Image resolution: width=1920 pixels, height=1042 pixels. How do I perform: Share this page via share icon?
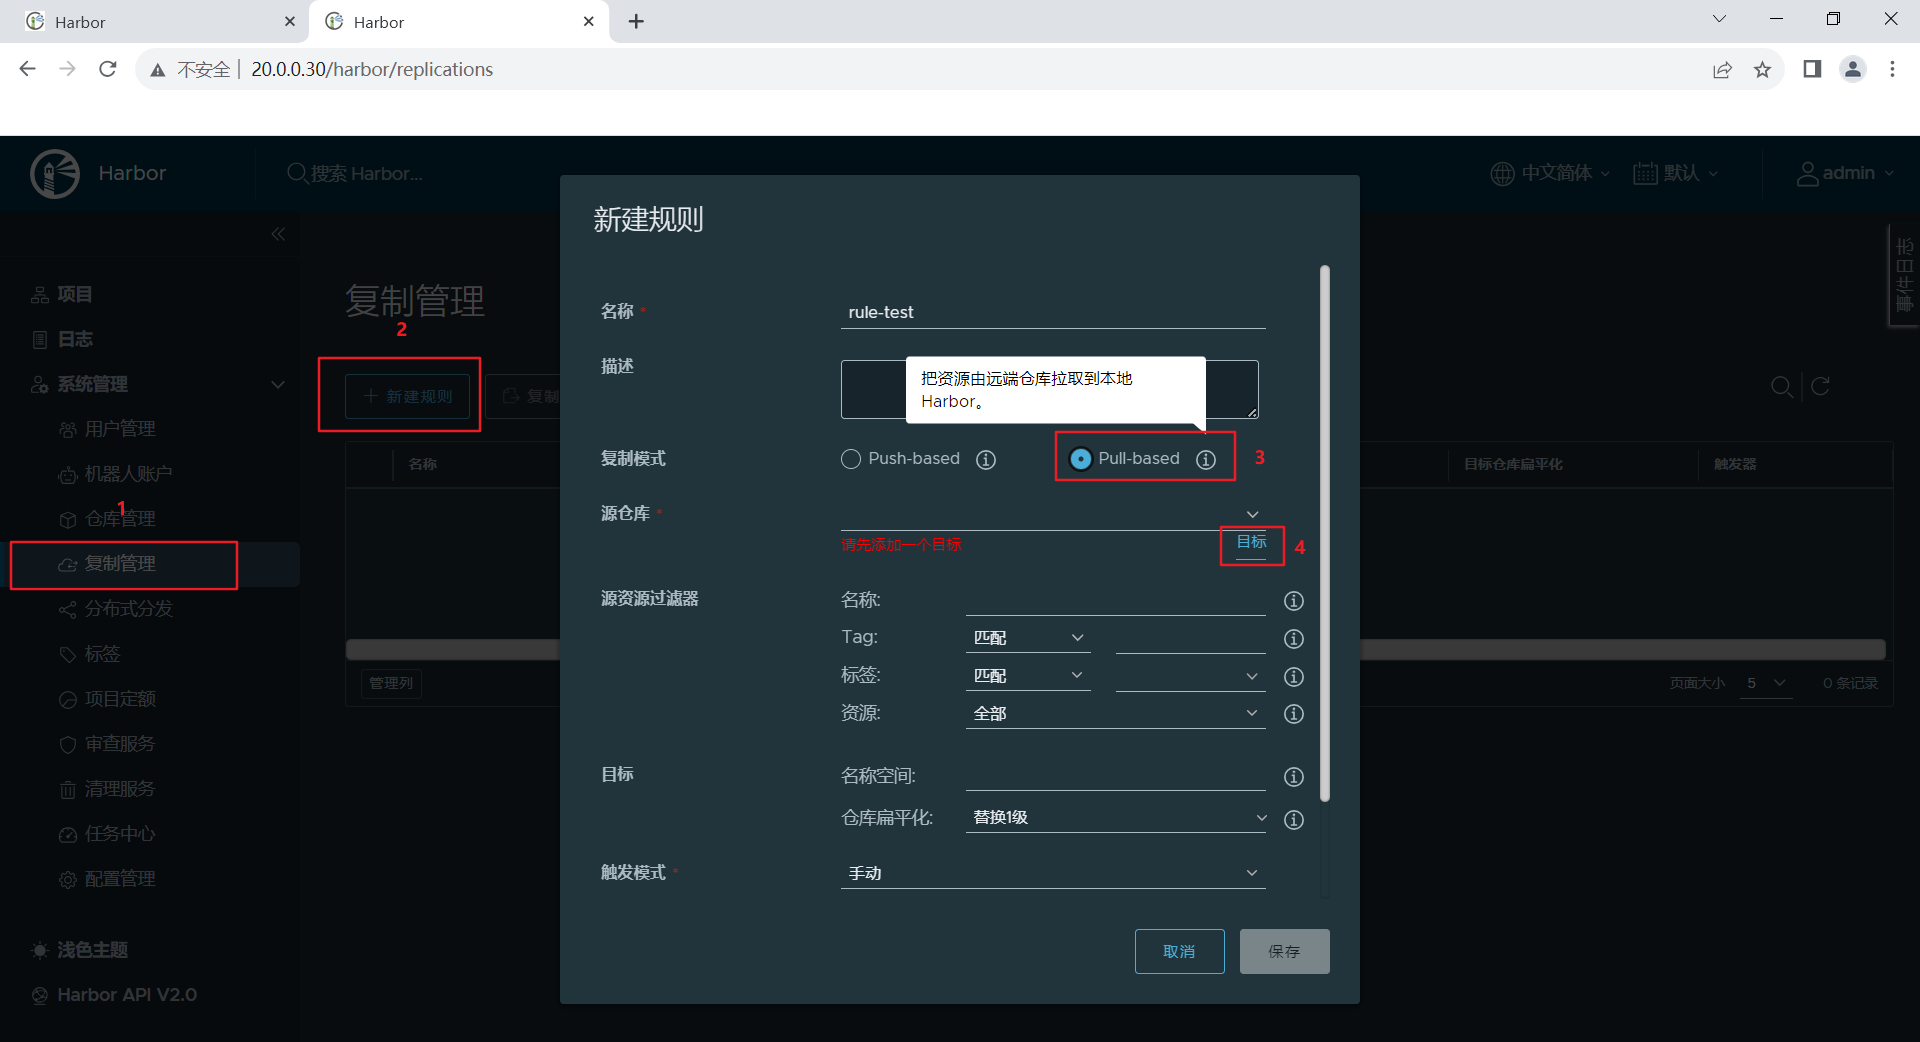pos(1722,69)
